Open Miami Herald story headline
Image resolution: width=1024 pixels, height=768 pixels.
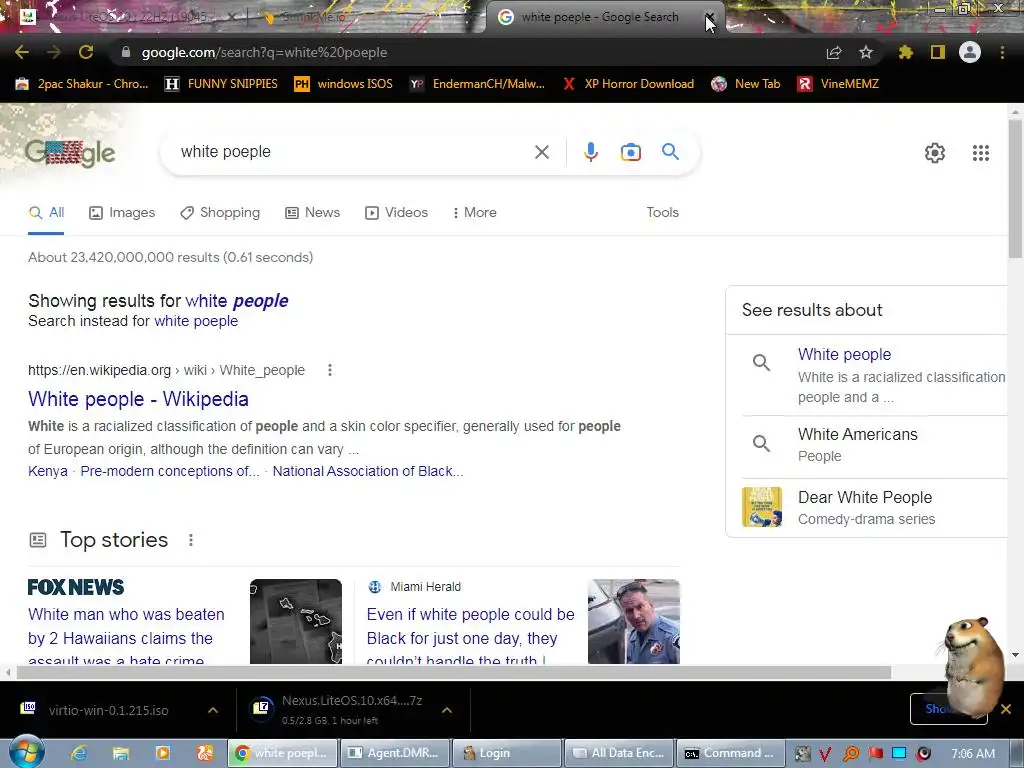coord(470,638)
